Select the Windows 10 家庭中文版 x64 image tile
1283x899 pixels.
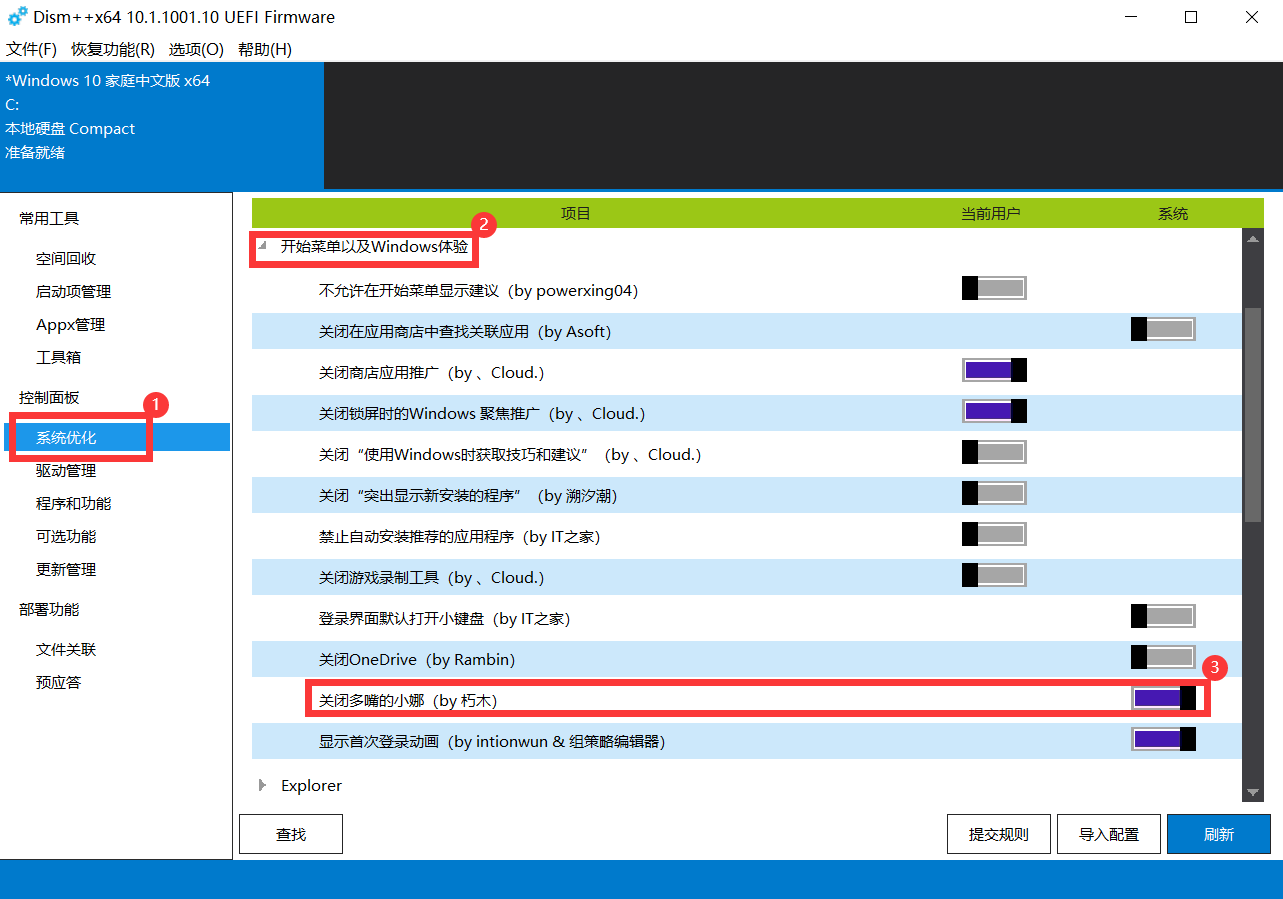[162, 126]
